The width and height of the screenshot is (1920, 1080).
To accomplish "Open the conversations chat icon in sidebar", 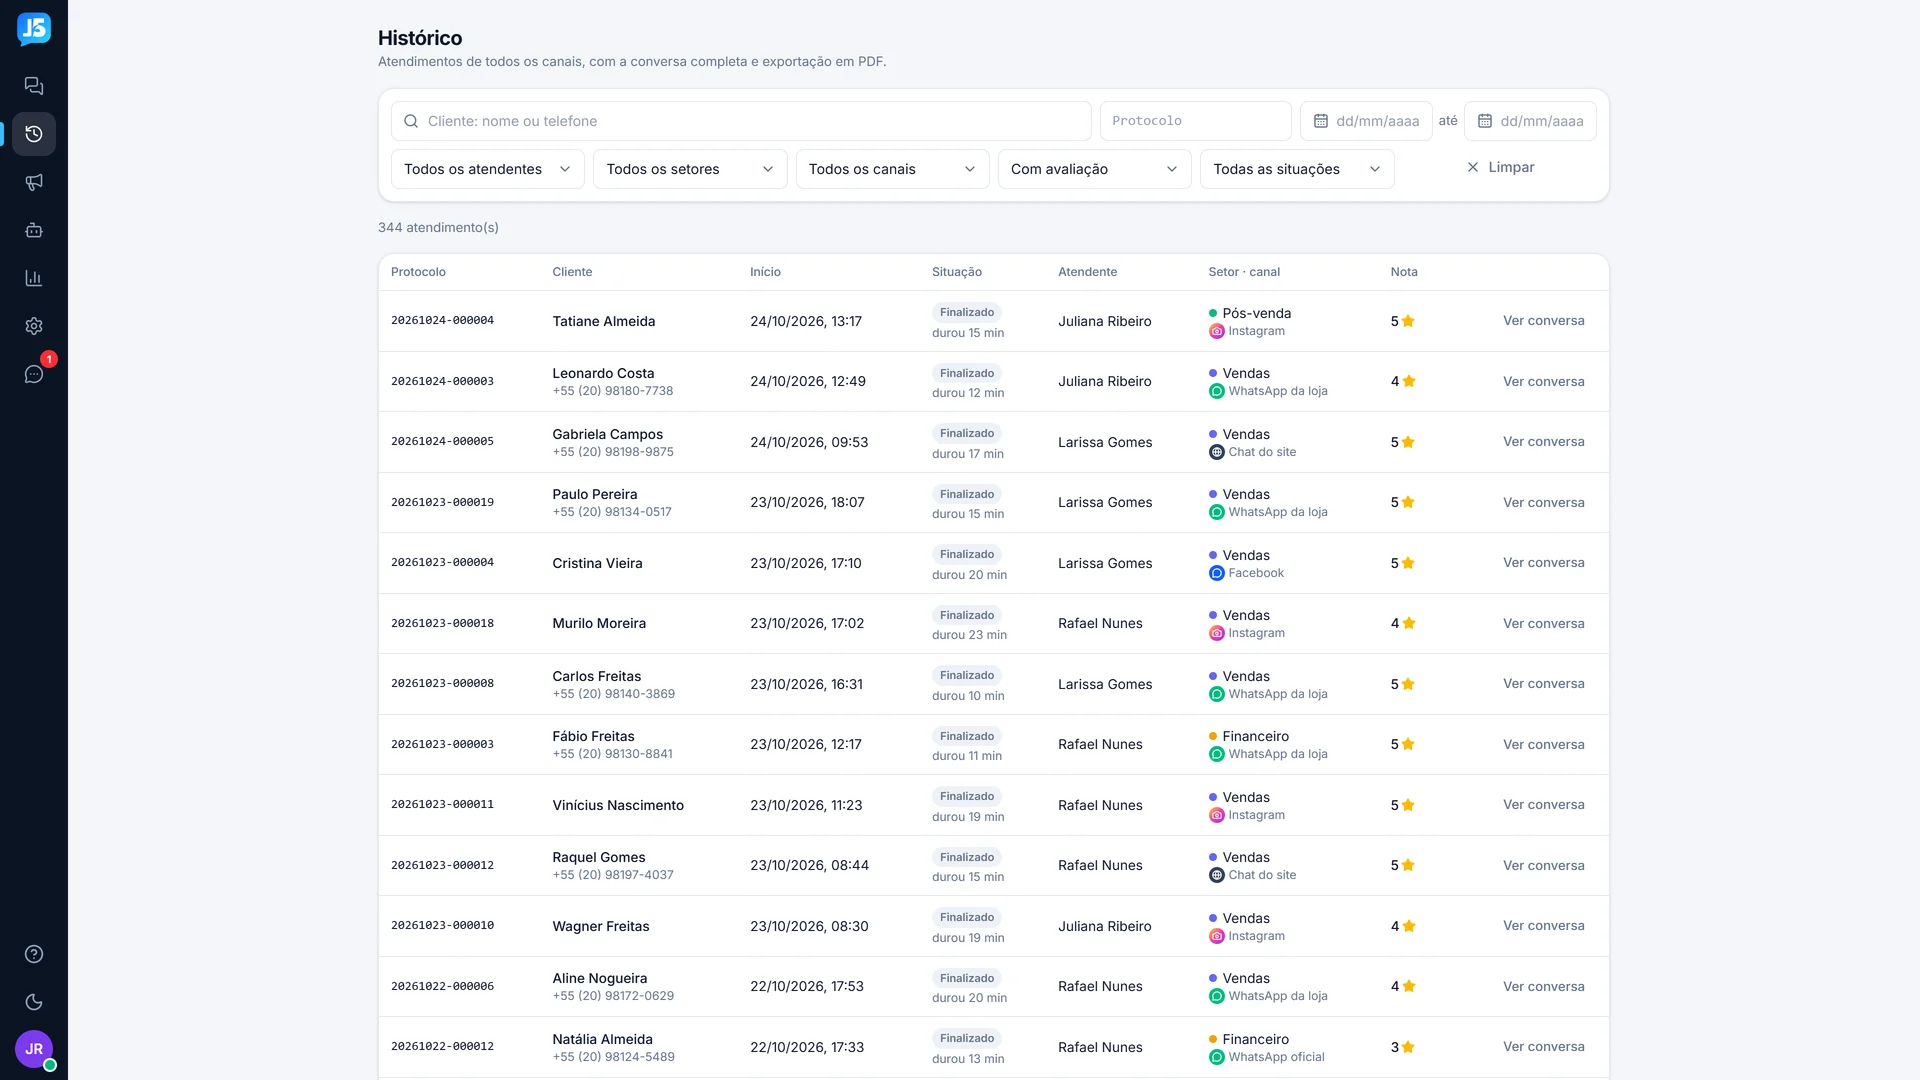I will [x=34, y=86].
